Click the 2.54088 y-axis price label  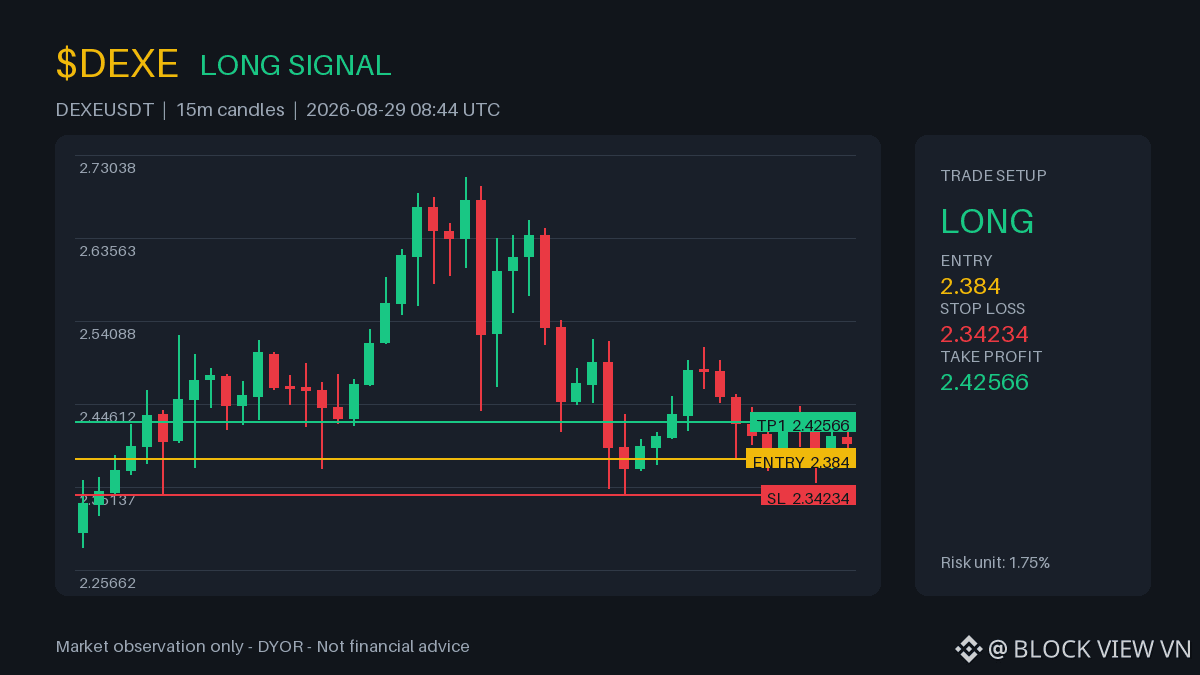(107, 334)
